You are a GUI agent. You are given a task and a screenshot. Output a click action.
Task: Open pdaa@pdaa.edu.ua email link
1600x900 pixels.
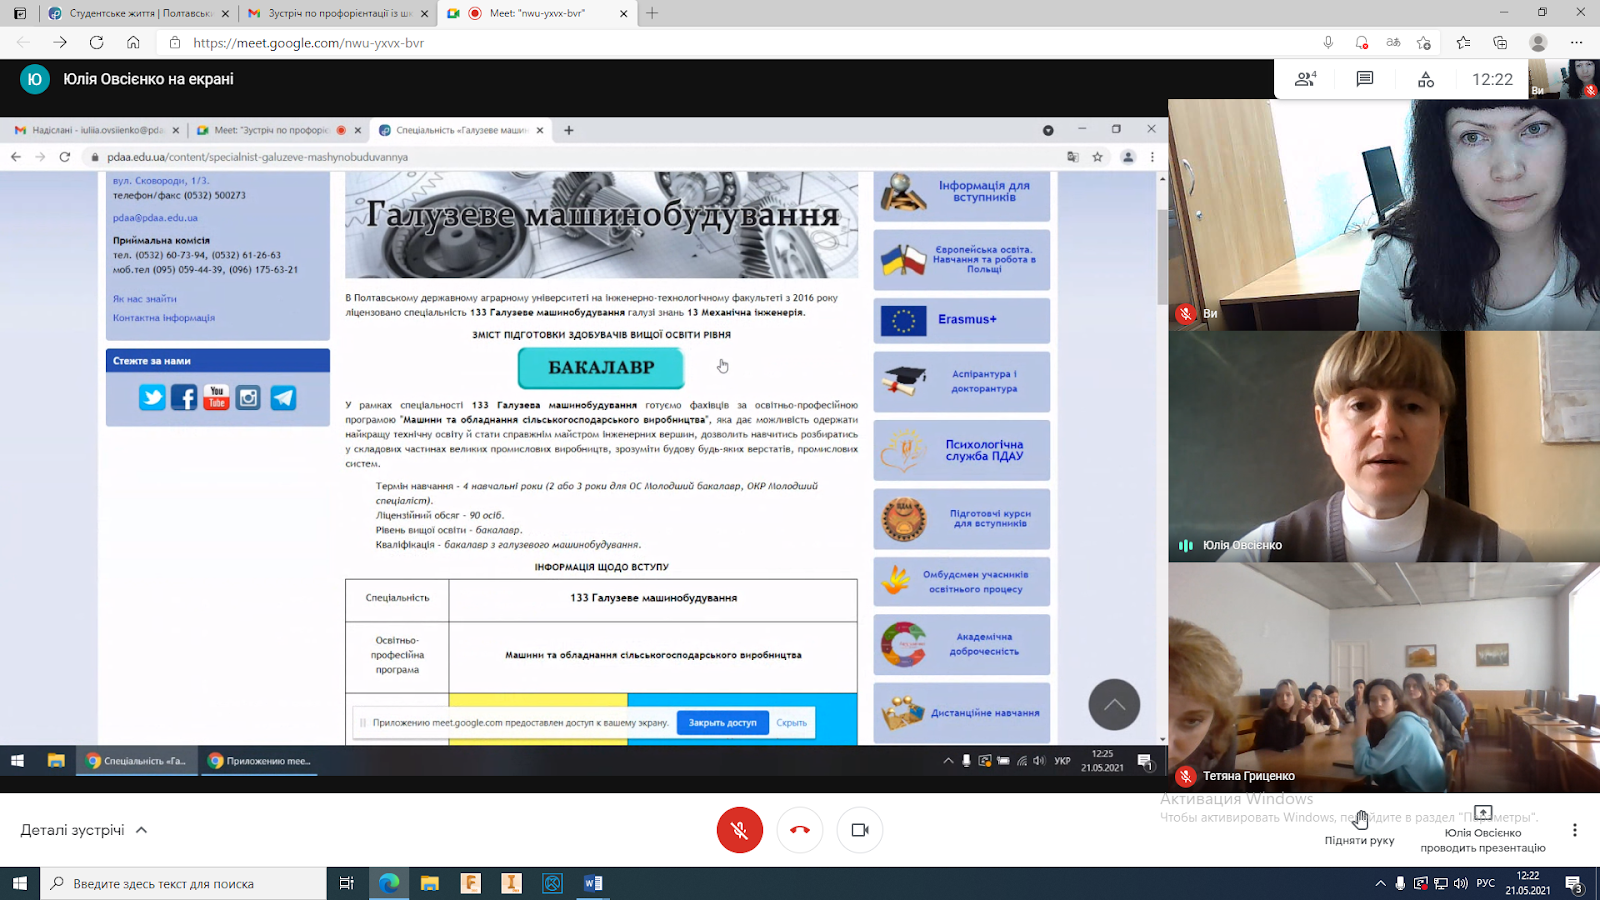tap(155, 217)
